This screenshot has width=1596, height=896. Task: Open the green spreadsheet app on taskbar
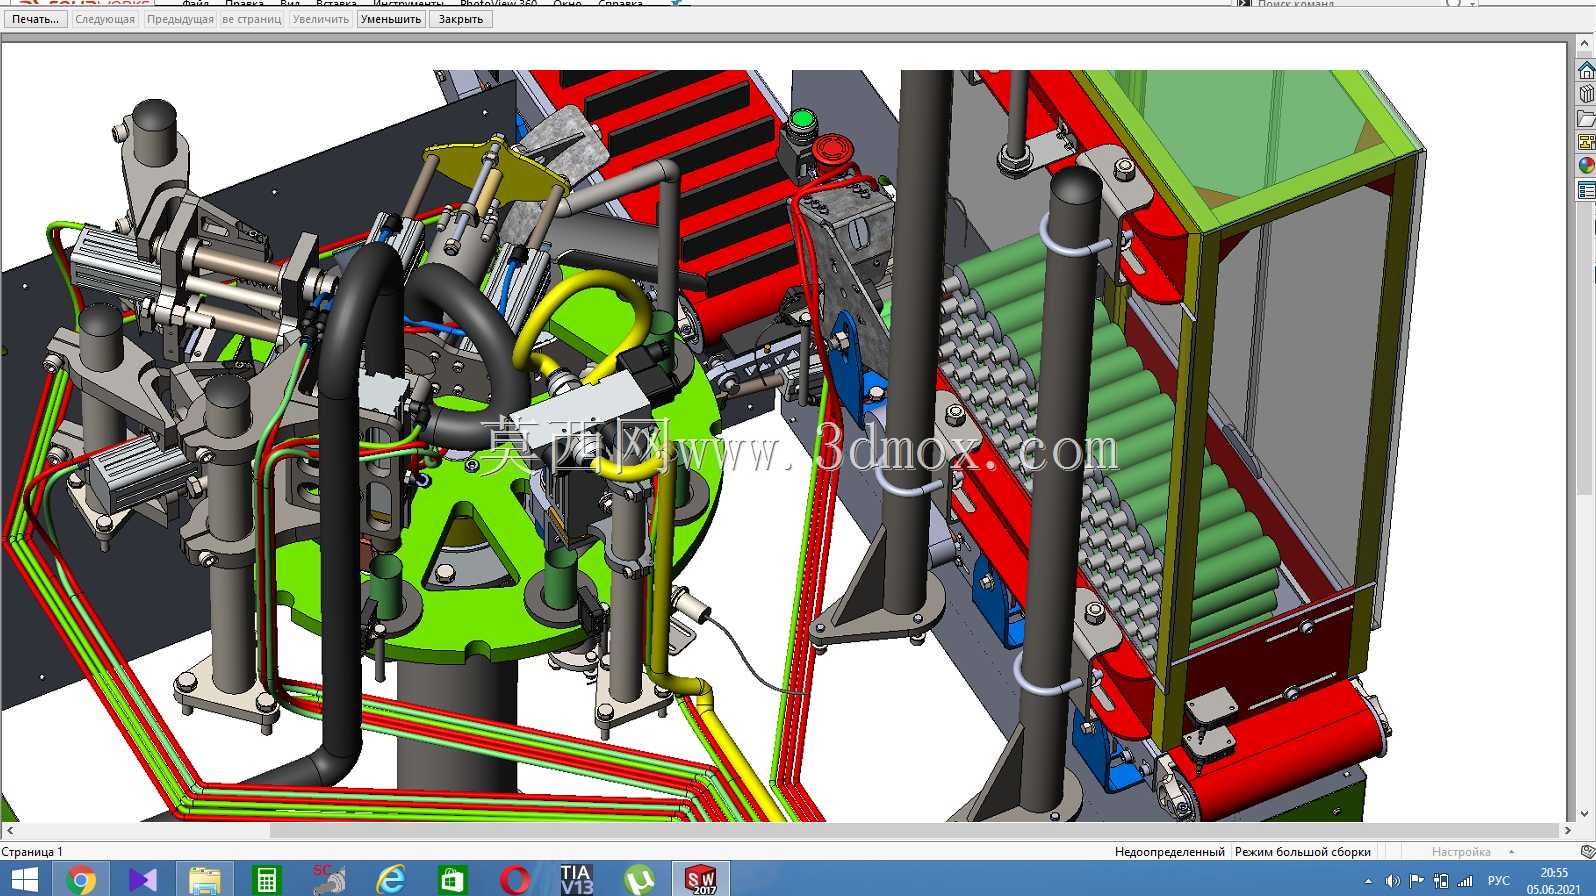point(266,879)
